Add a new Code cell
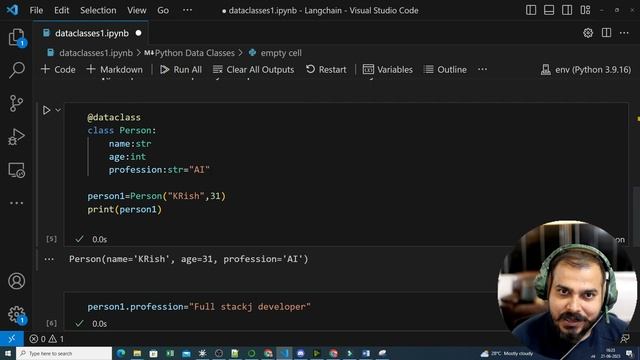Viewport: 640px width, 360px height. [58, 70]
